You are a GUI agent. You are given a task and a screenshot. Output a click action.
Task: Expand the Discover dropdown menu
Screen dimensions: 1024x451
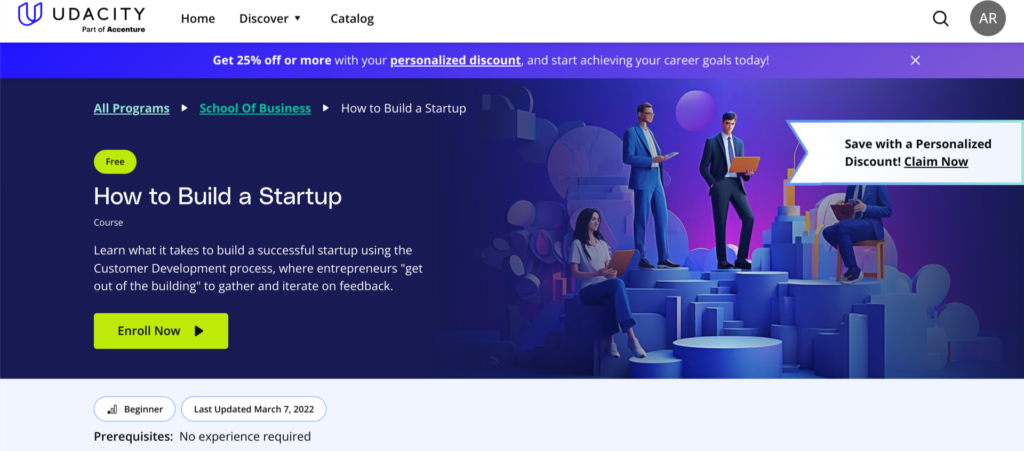263,19
